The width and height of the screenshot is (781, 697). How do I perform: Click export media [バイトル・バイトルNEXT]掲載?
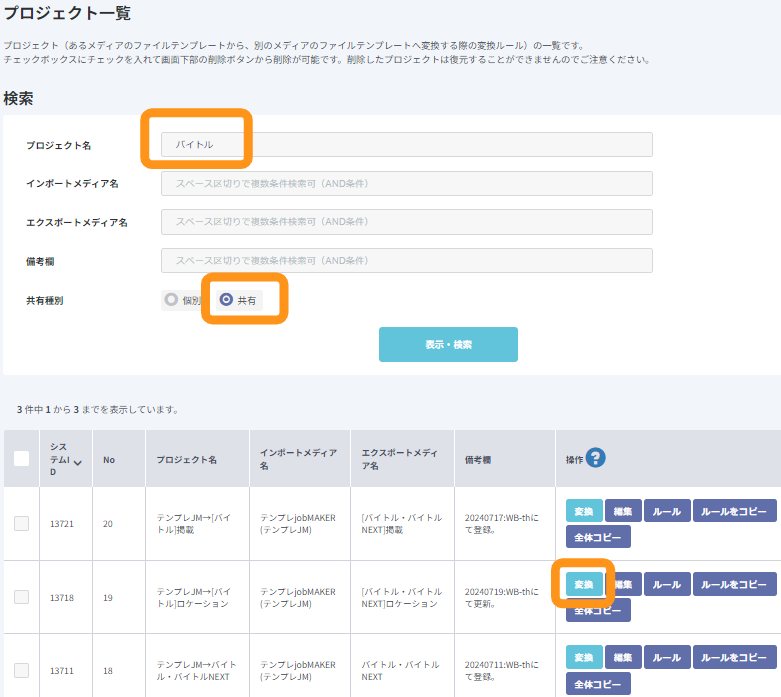(x=401, y=524)
